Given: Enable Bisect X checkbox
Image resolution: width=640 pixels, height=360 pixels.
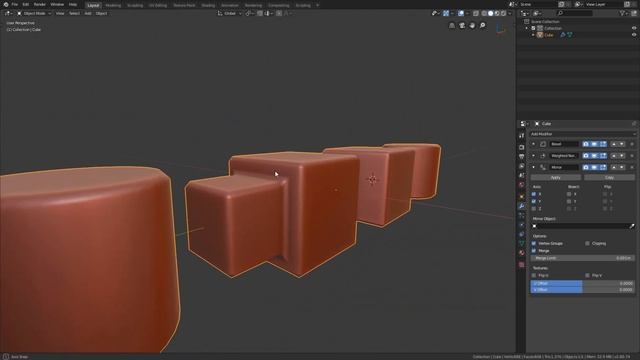Looking at the screenshot, I should [x=569, y=194].
